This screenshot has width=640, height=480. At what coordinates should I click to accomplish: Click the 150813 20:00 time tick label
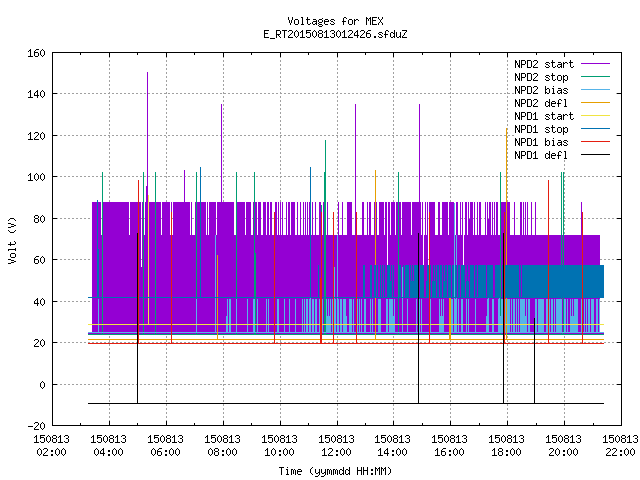point(563,445)
